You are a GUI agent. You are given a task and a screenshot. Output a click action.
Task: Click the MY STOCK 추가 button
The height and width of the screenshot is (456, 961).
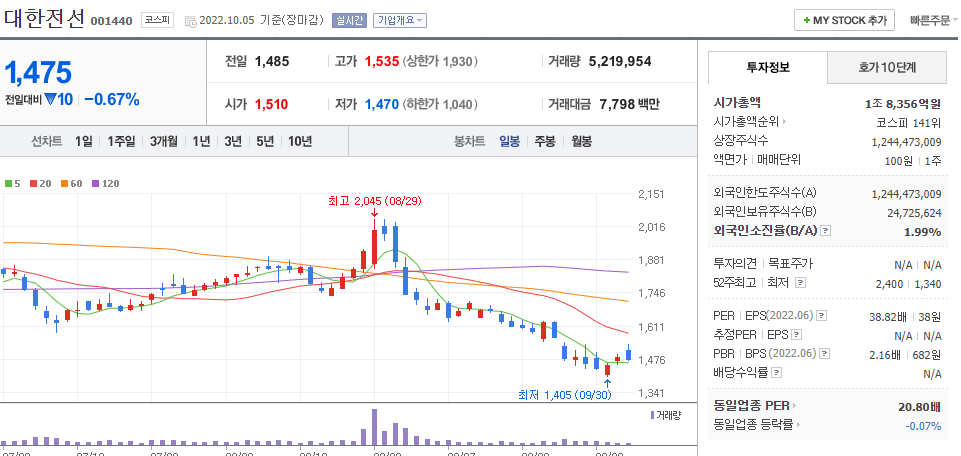point(845,20)
